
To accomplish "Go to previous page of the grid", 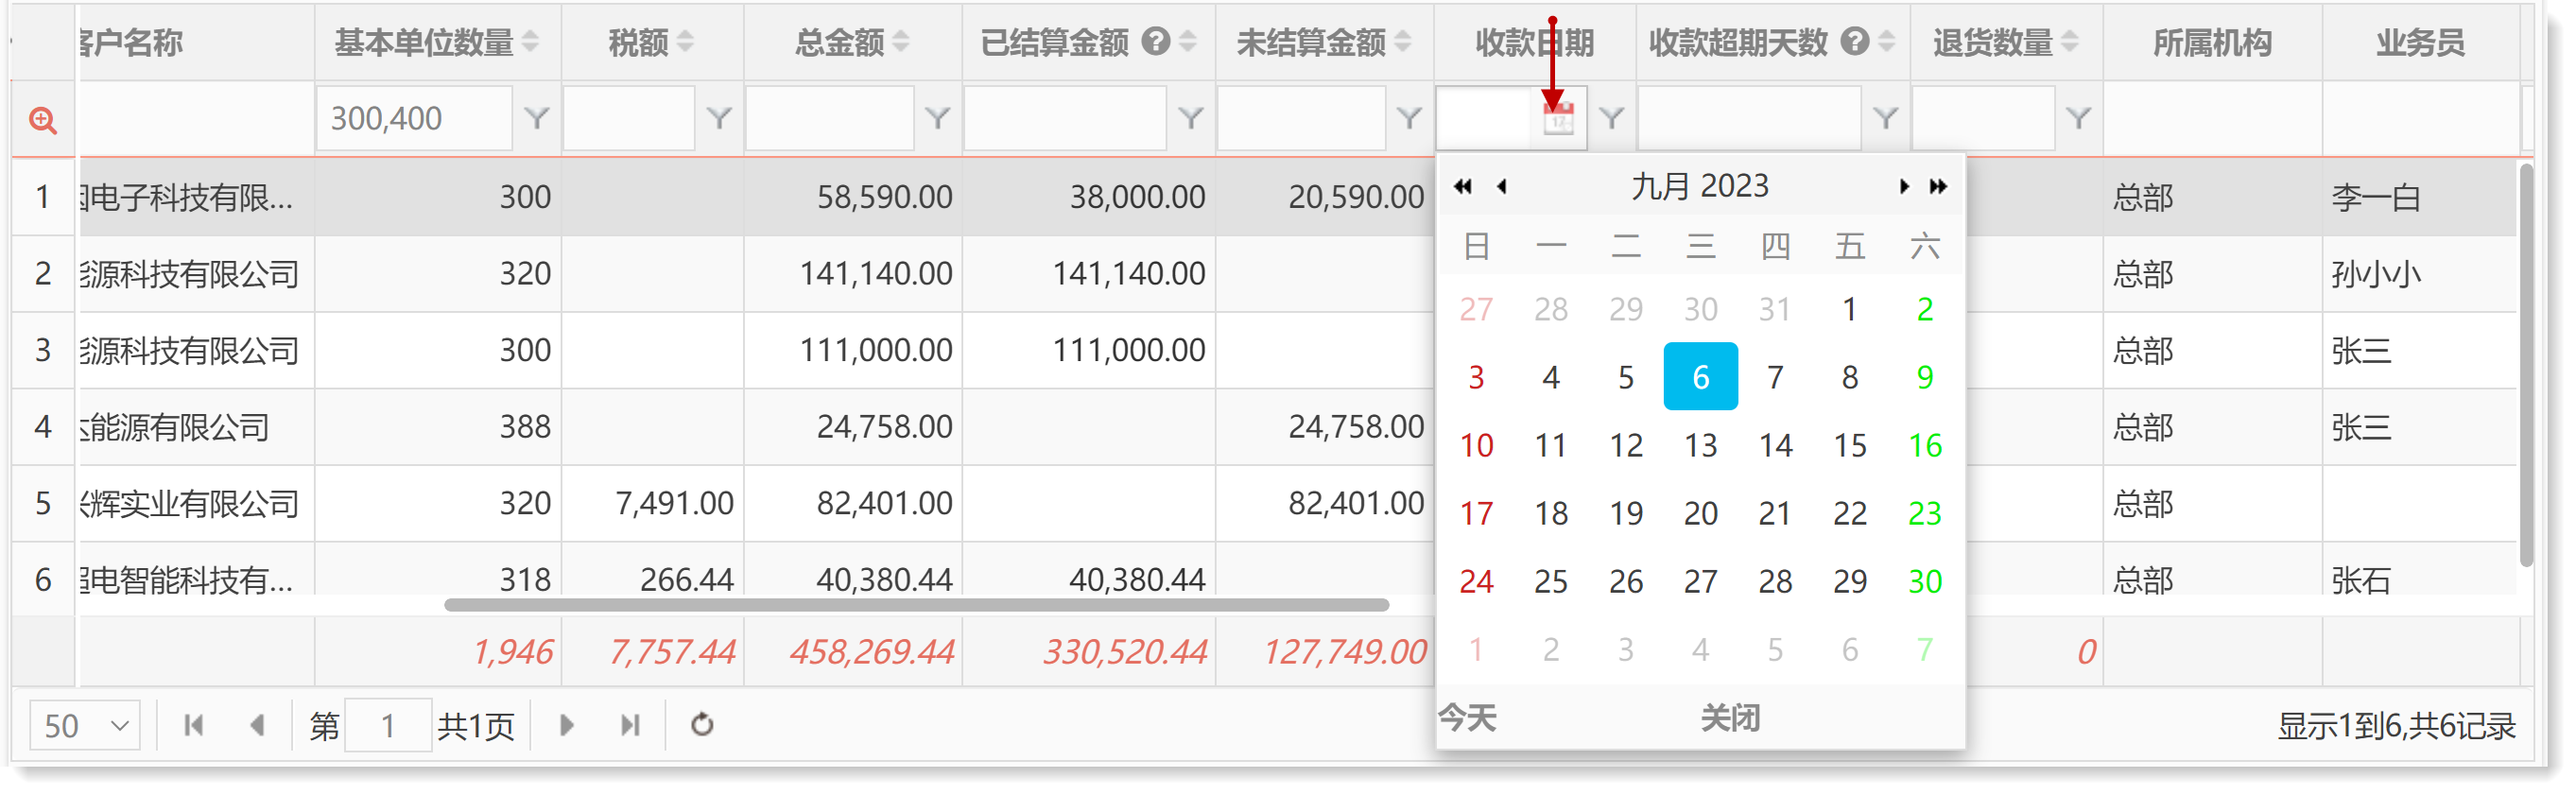I will point(257,725).
